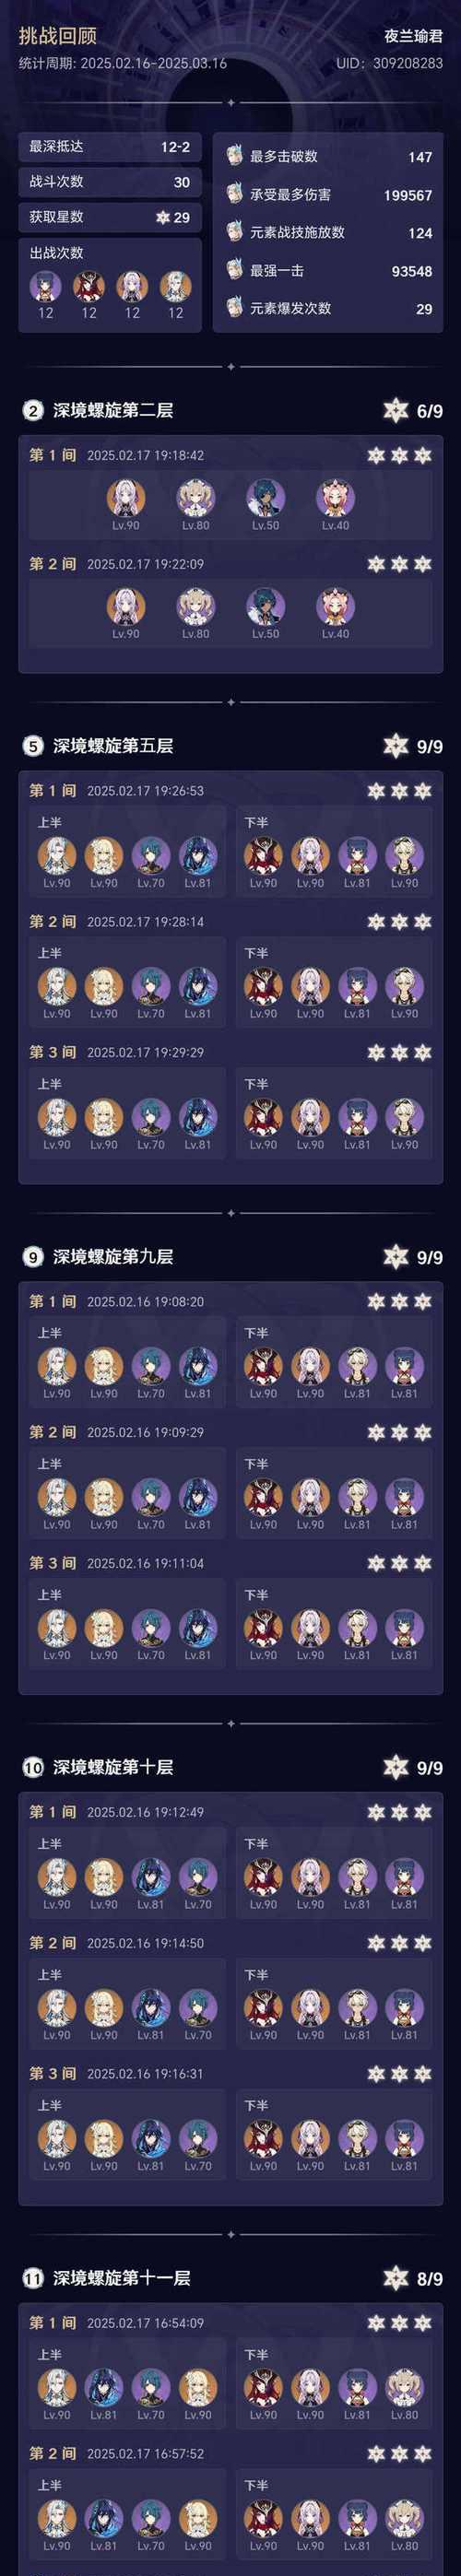Screen dimensions: 461x2576
Task: Select Lv.81 avatar in 第十一层 第1间 上半
Action: pyautogui.click(x=104, y=2387)
